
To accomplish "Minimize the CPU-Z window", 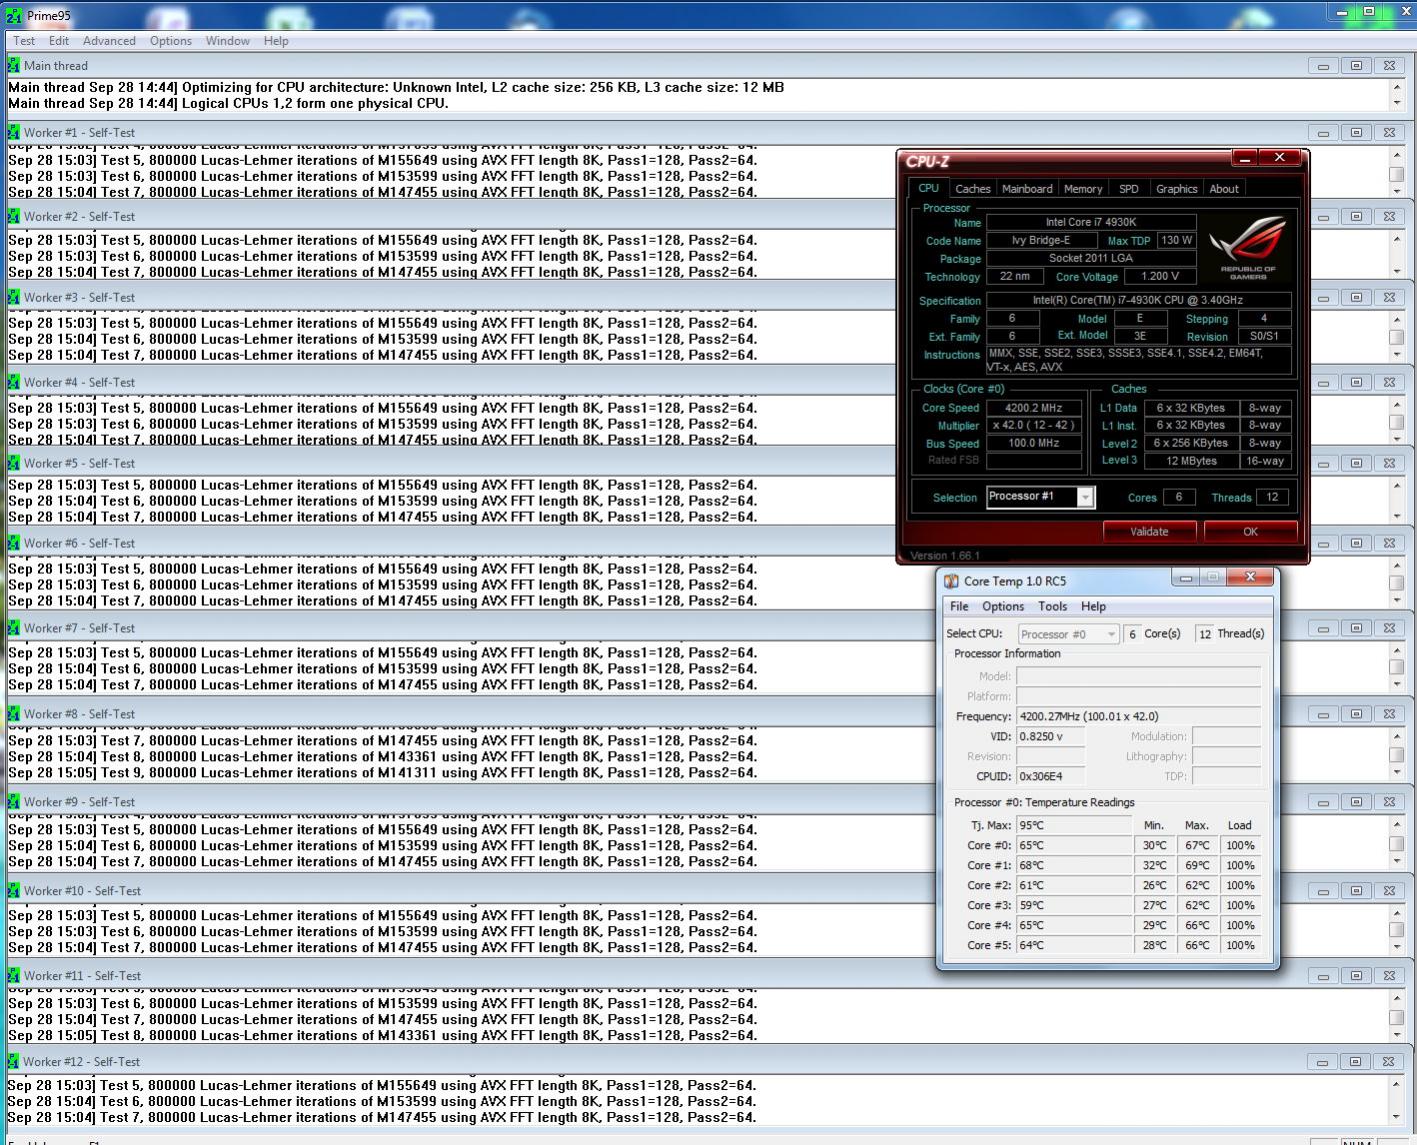I will 1245,158.
